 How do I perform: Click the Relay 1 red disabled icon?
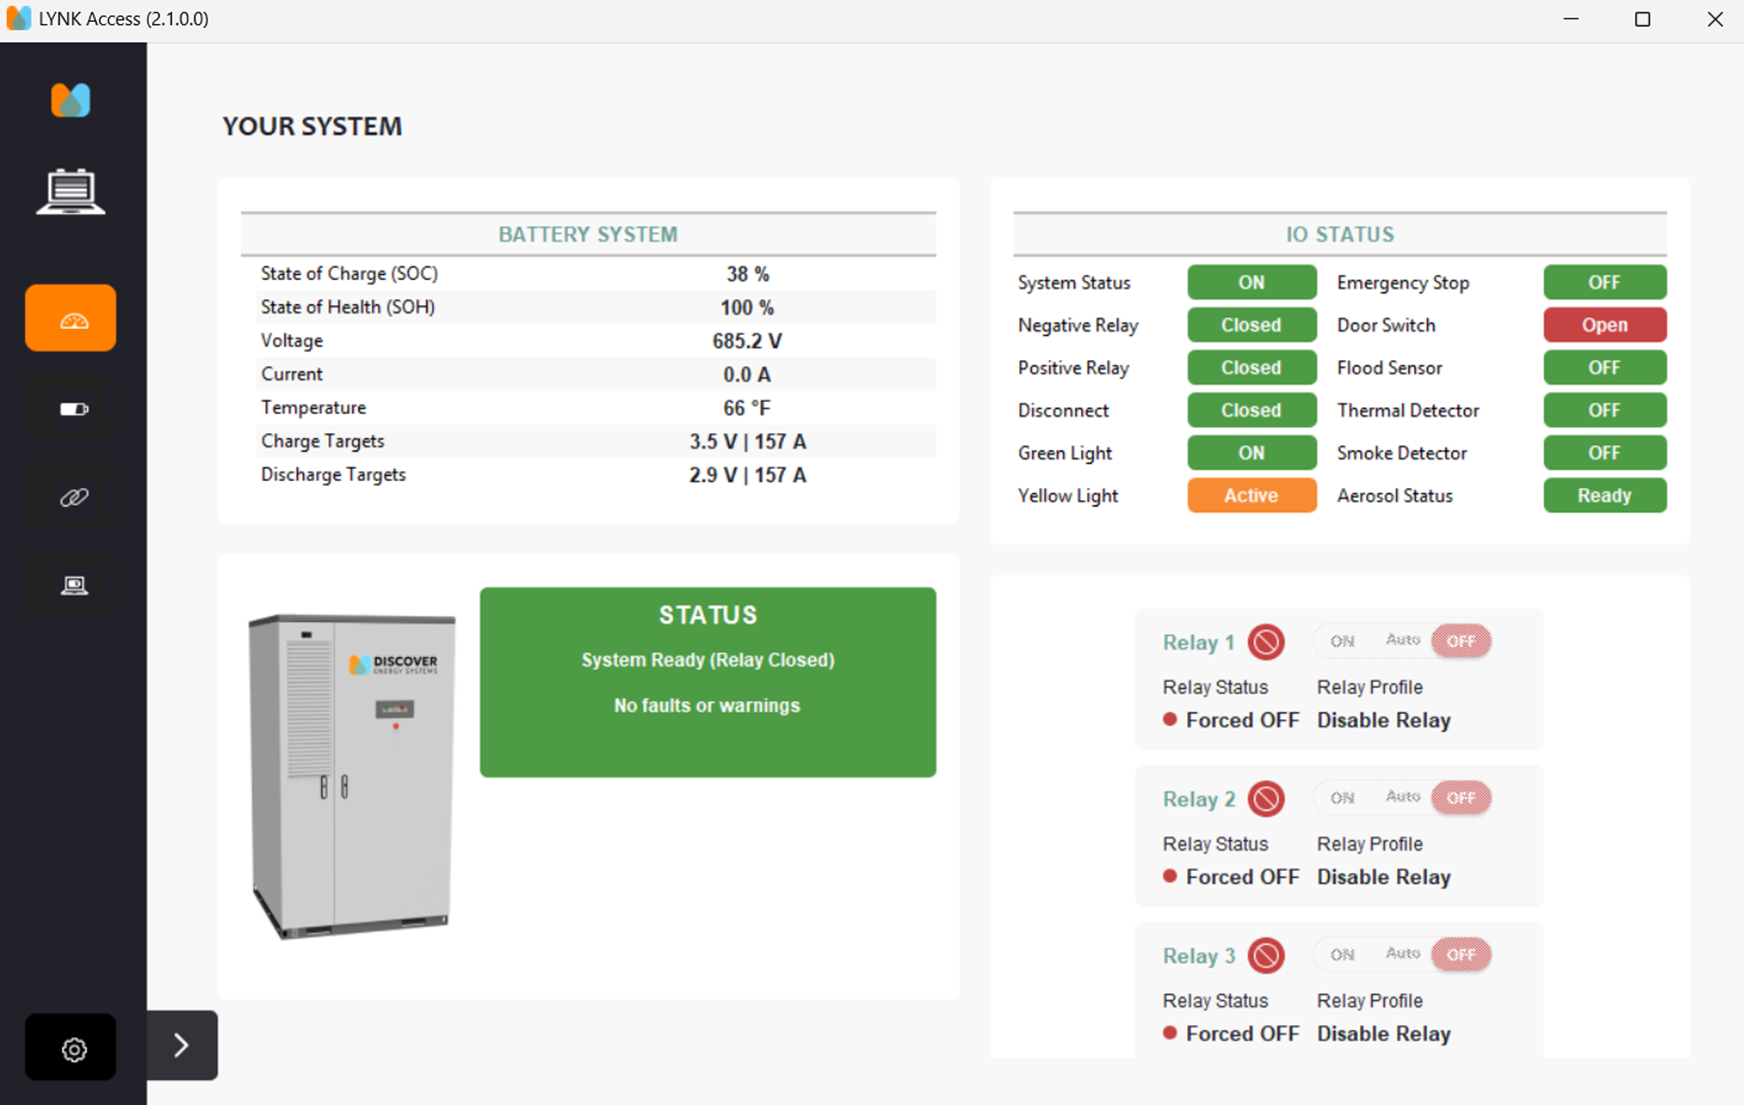tap(1266, 642)
